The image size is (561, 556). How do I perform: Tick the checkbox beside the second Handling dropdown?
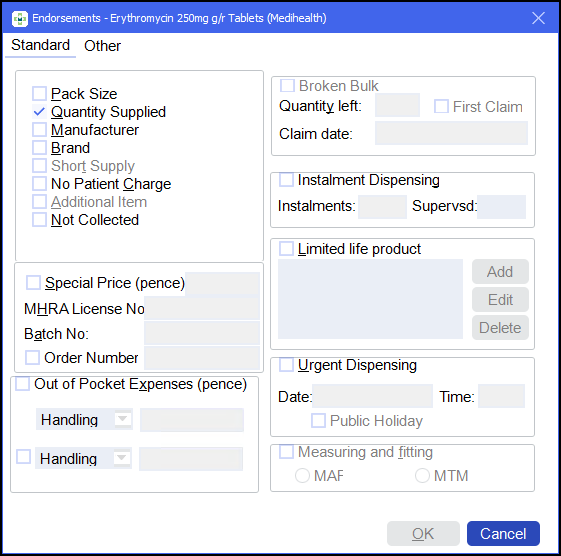coord(24,457)
